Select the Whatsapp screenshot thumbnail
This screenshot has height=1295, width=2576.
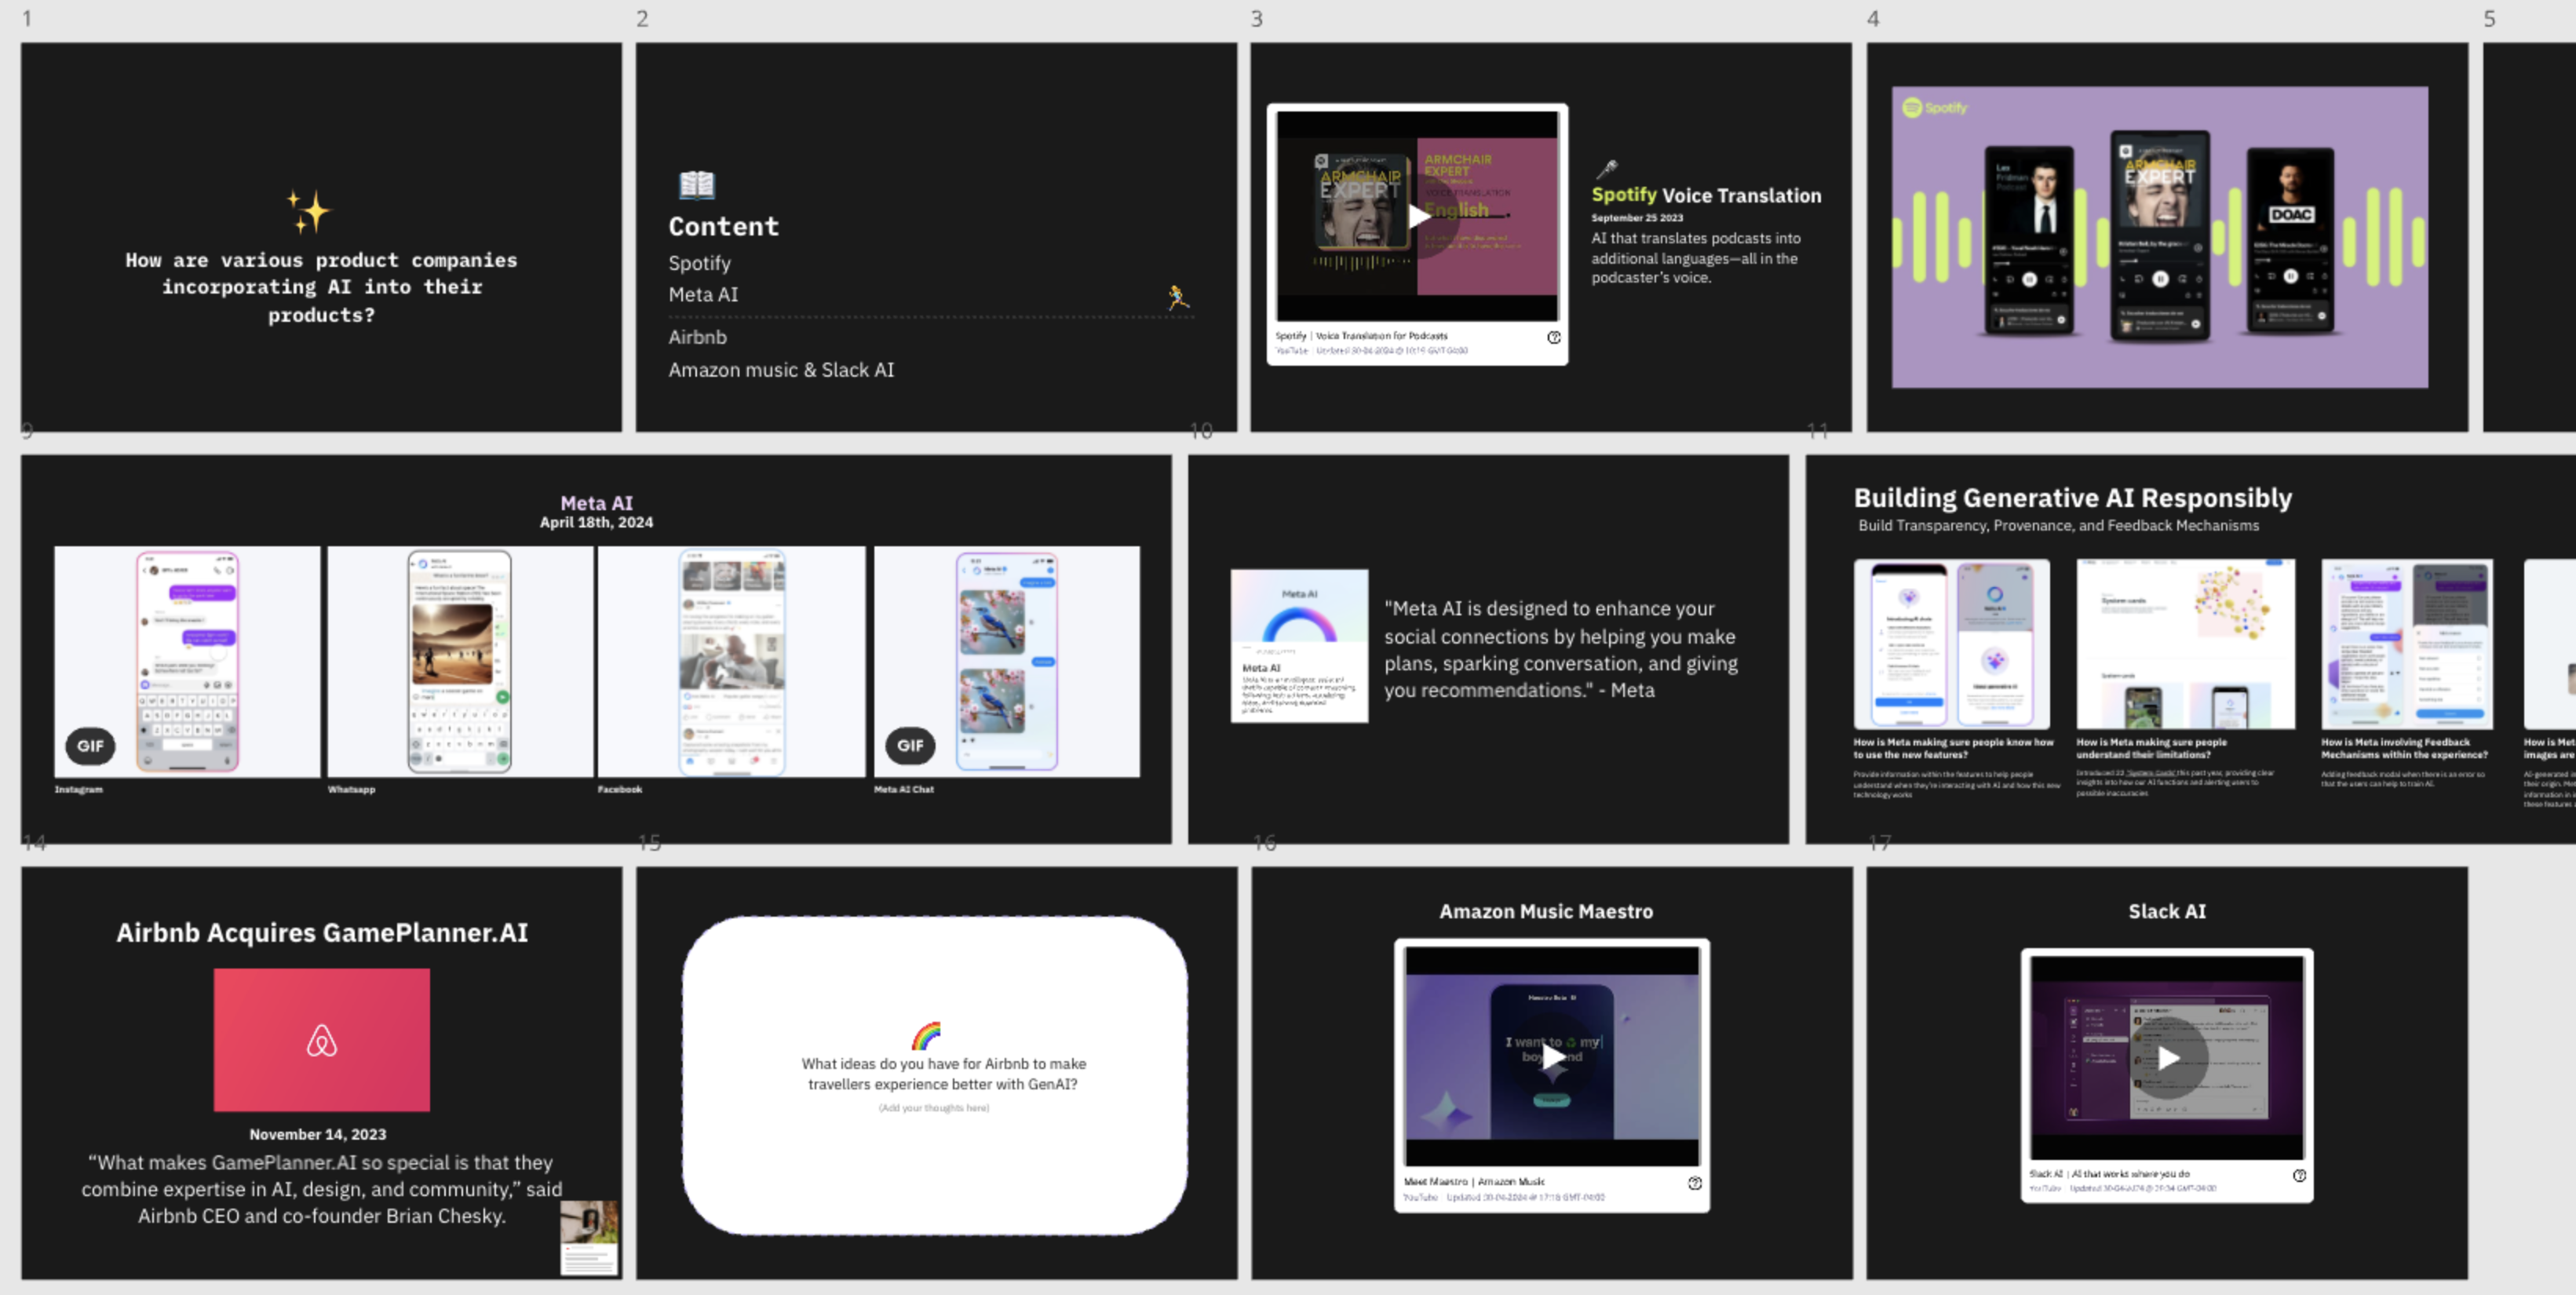460,661
